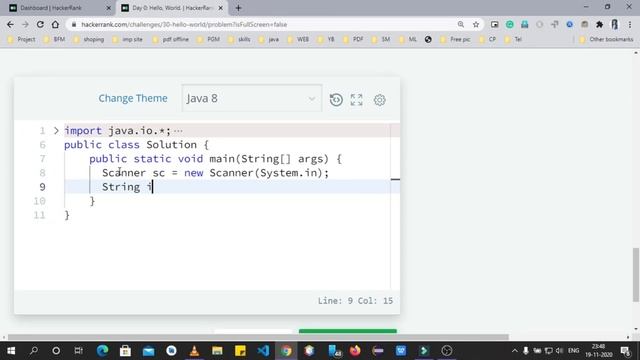
Task: Open Task View from the taskbar
Action: coord(79,351)
